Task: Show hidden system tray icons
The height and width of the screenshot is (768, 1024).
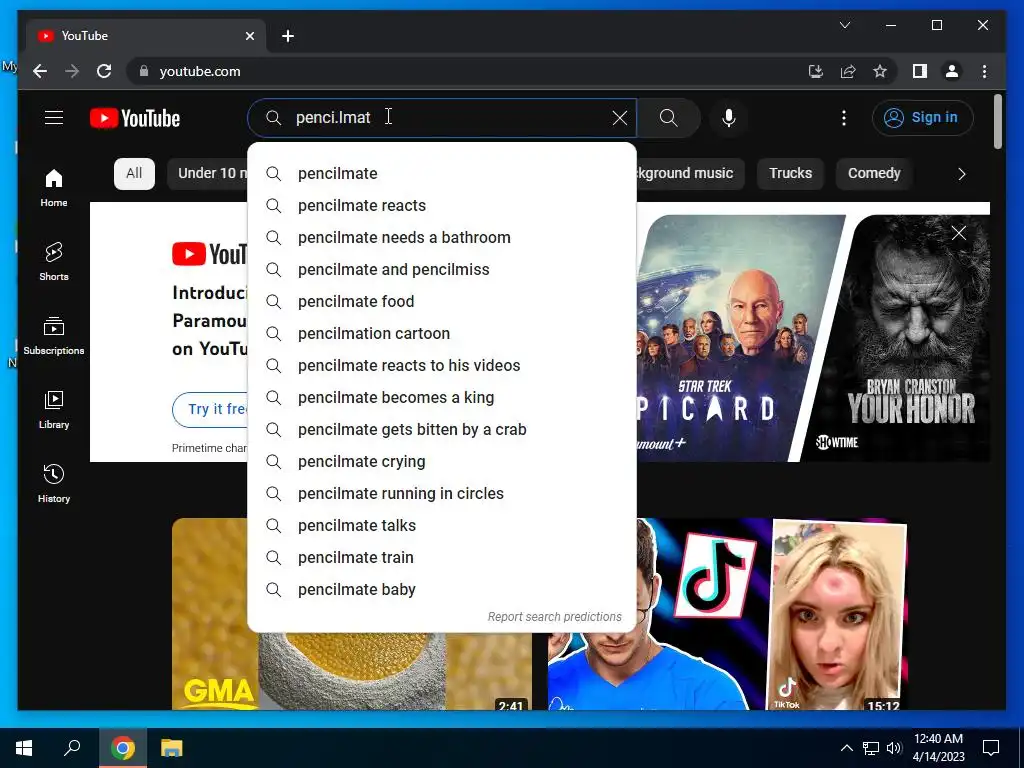Action: coord(846,748)
